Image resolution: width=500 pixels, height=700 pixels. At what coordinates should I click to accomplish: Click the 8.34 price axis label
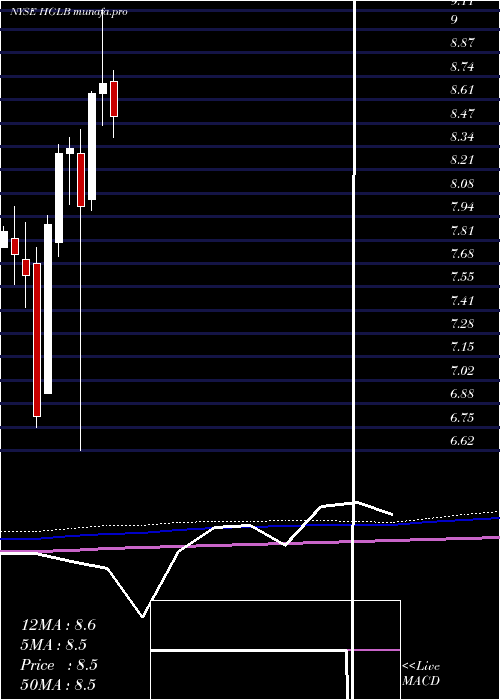pyautogui.click(x=462, y=137)
